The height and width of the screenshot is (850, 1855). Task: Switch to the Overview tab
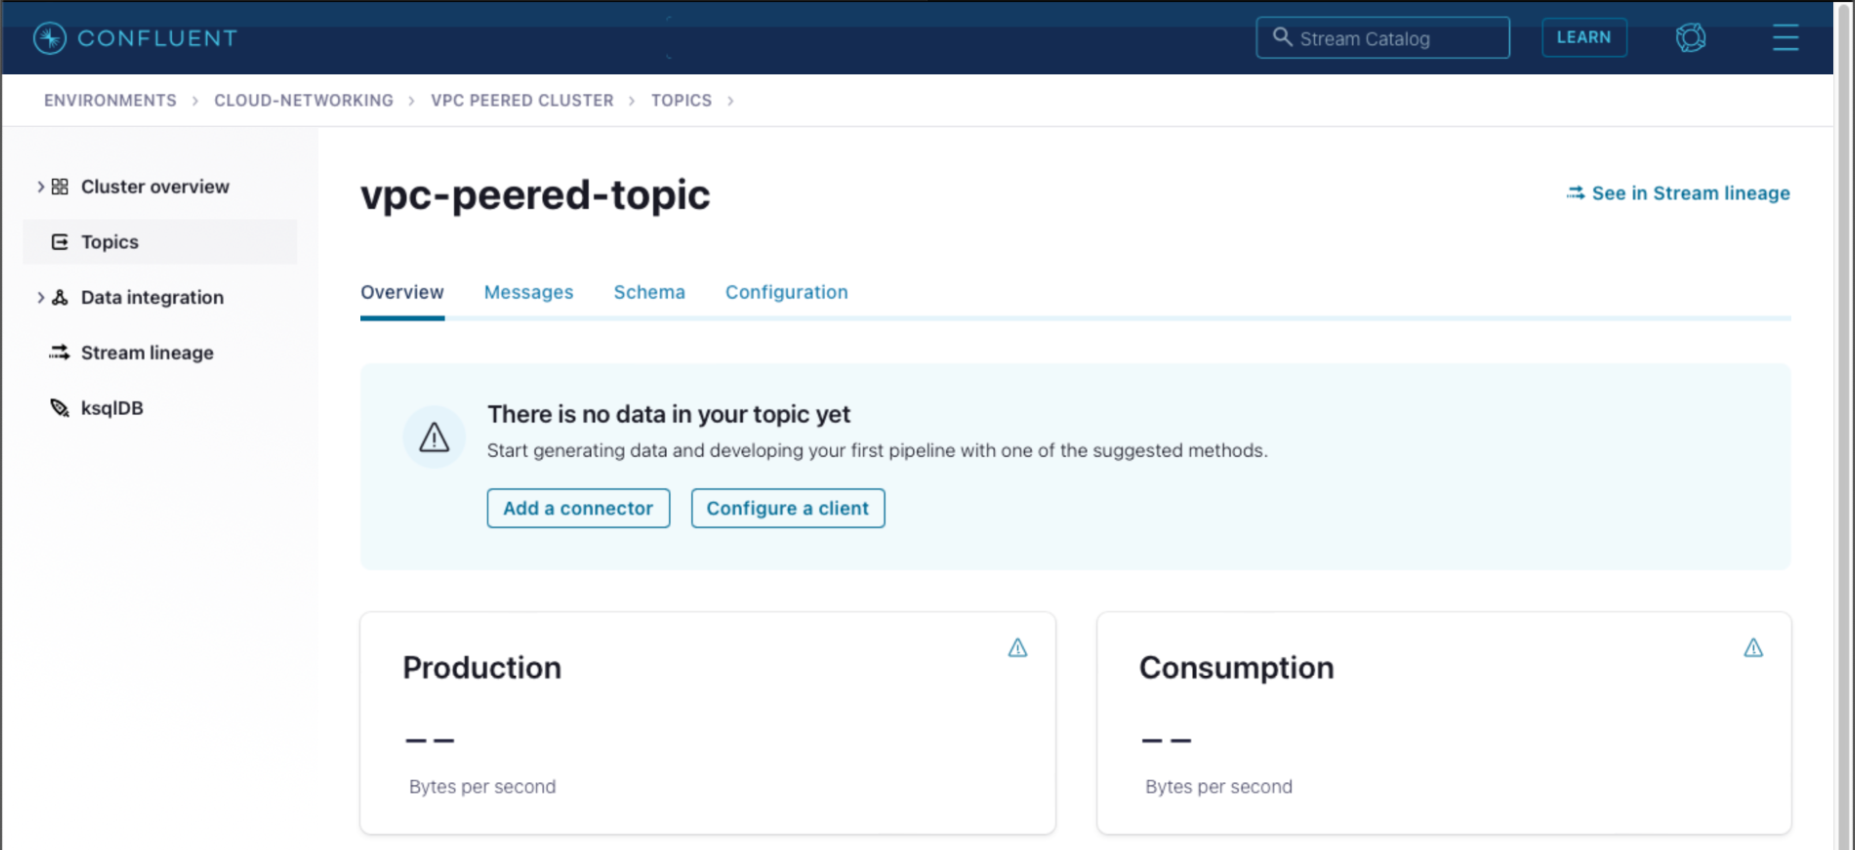tap(402, 292)
